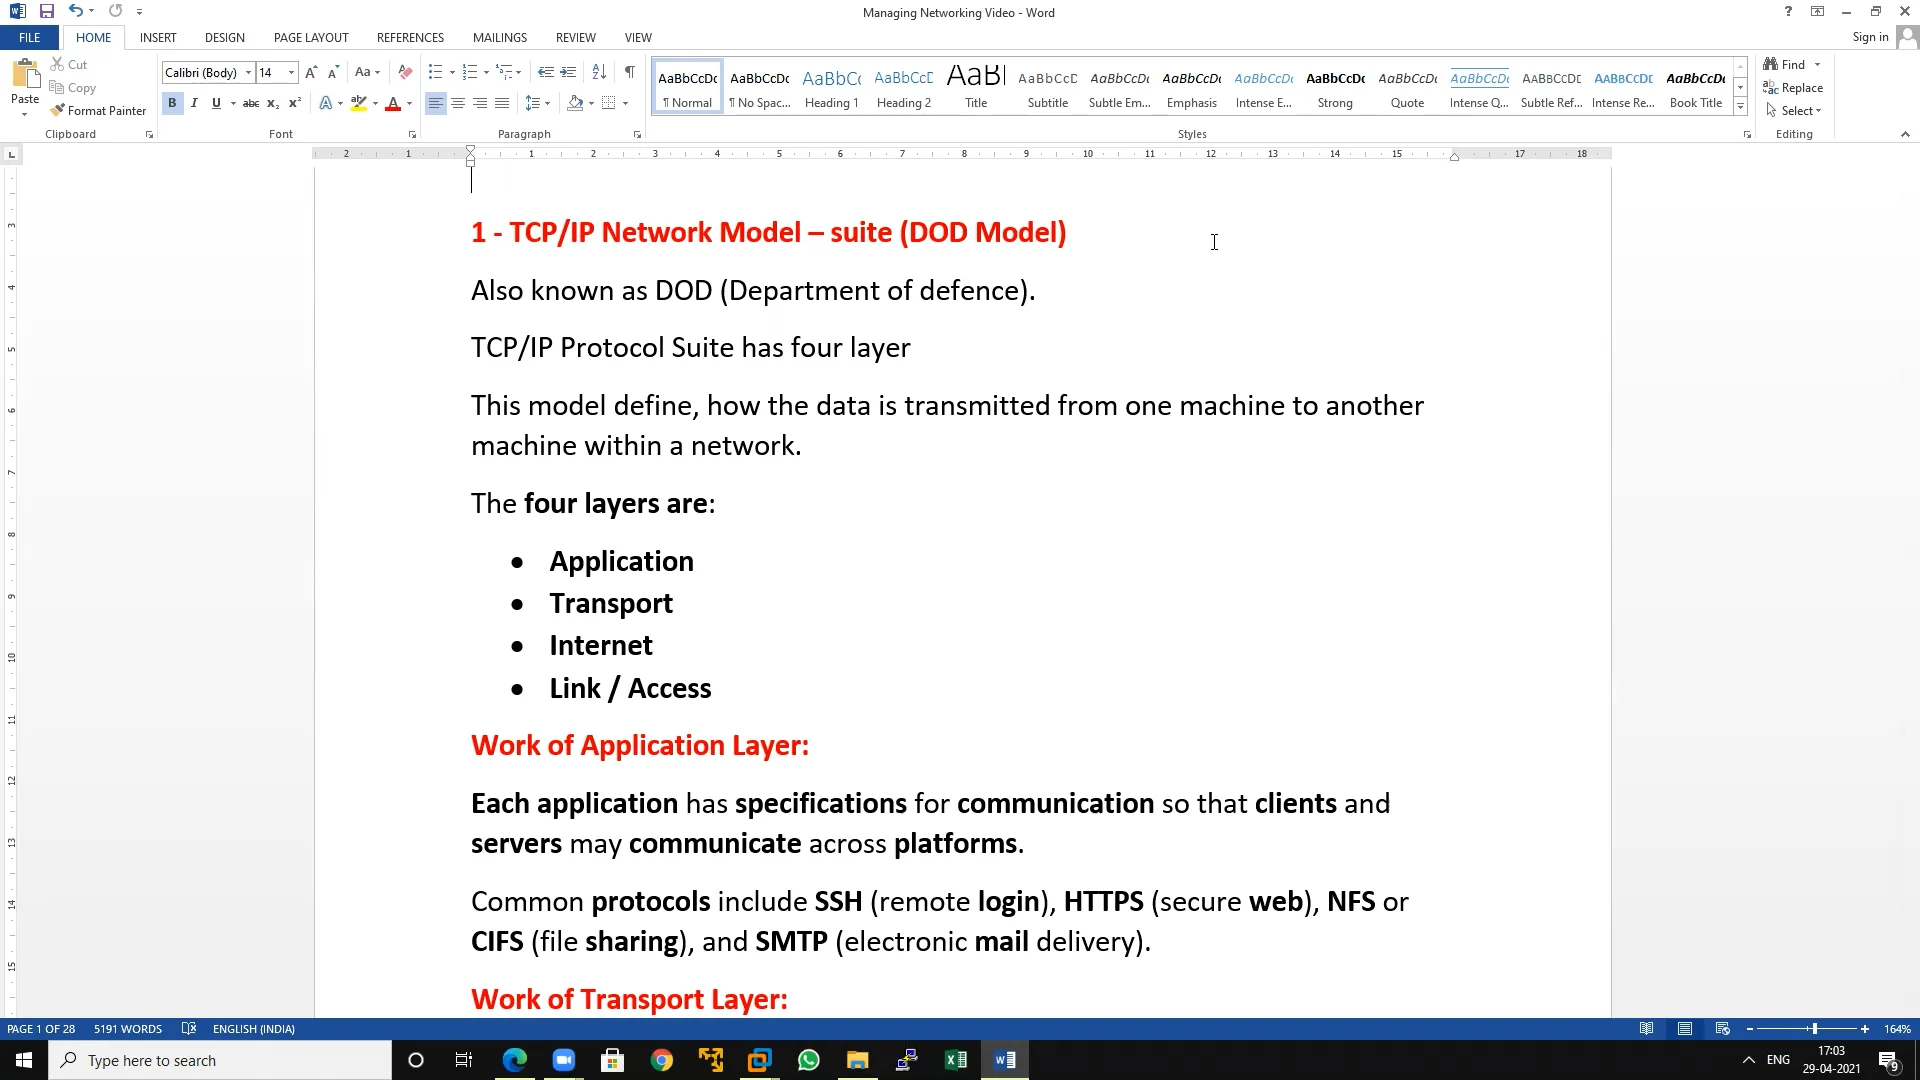Center-align the paragraph text
Screen dimensions: 1920x1080
click(x=458, y=103)
